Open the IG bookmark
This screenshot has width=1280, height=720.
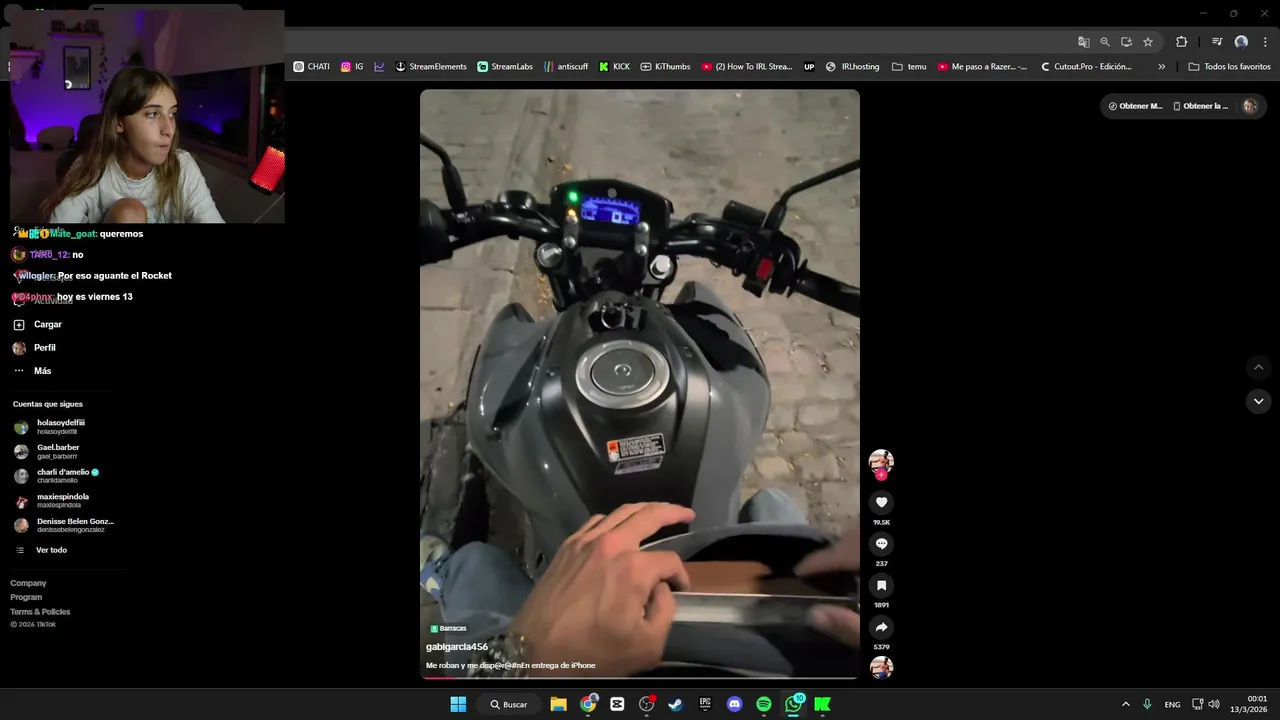click(352, 67)
